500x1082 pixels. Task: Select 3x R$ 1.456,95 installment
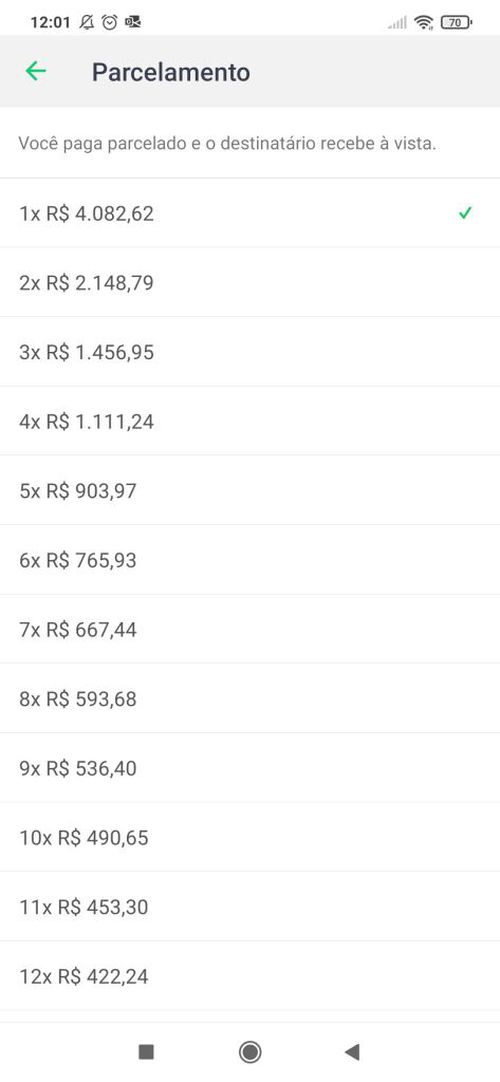[250, 352]
